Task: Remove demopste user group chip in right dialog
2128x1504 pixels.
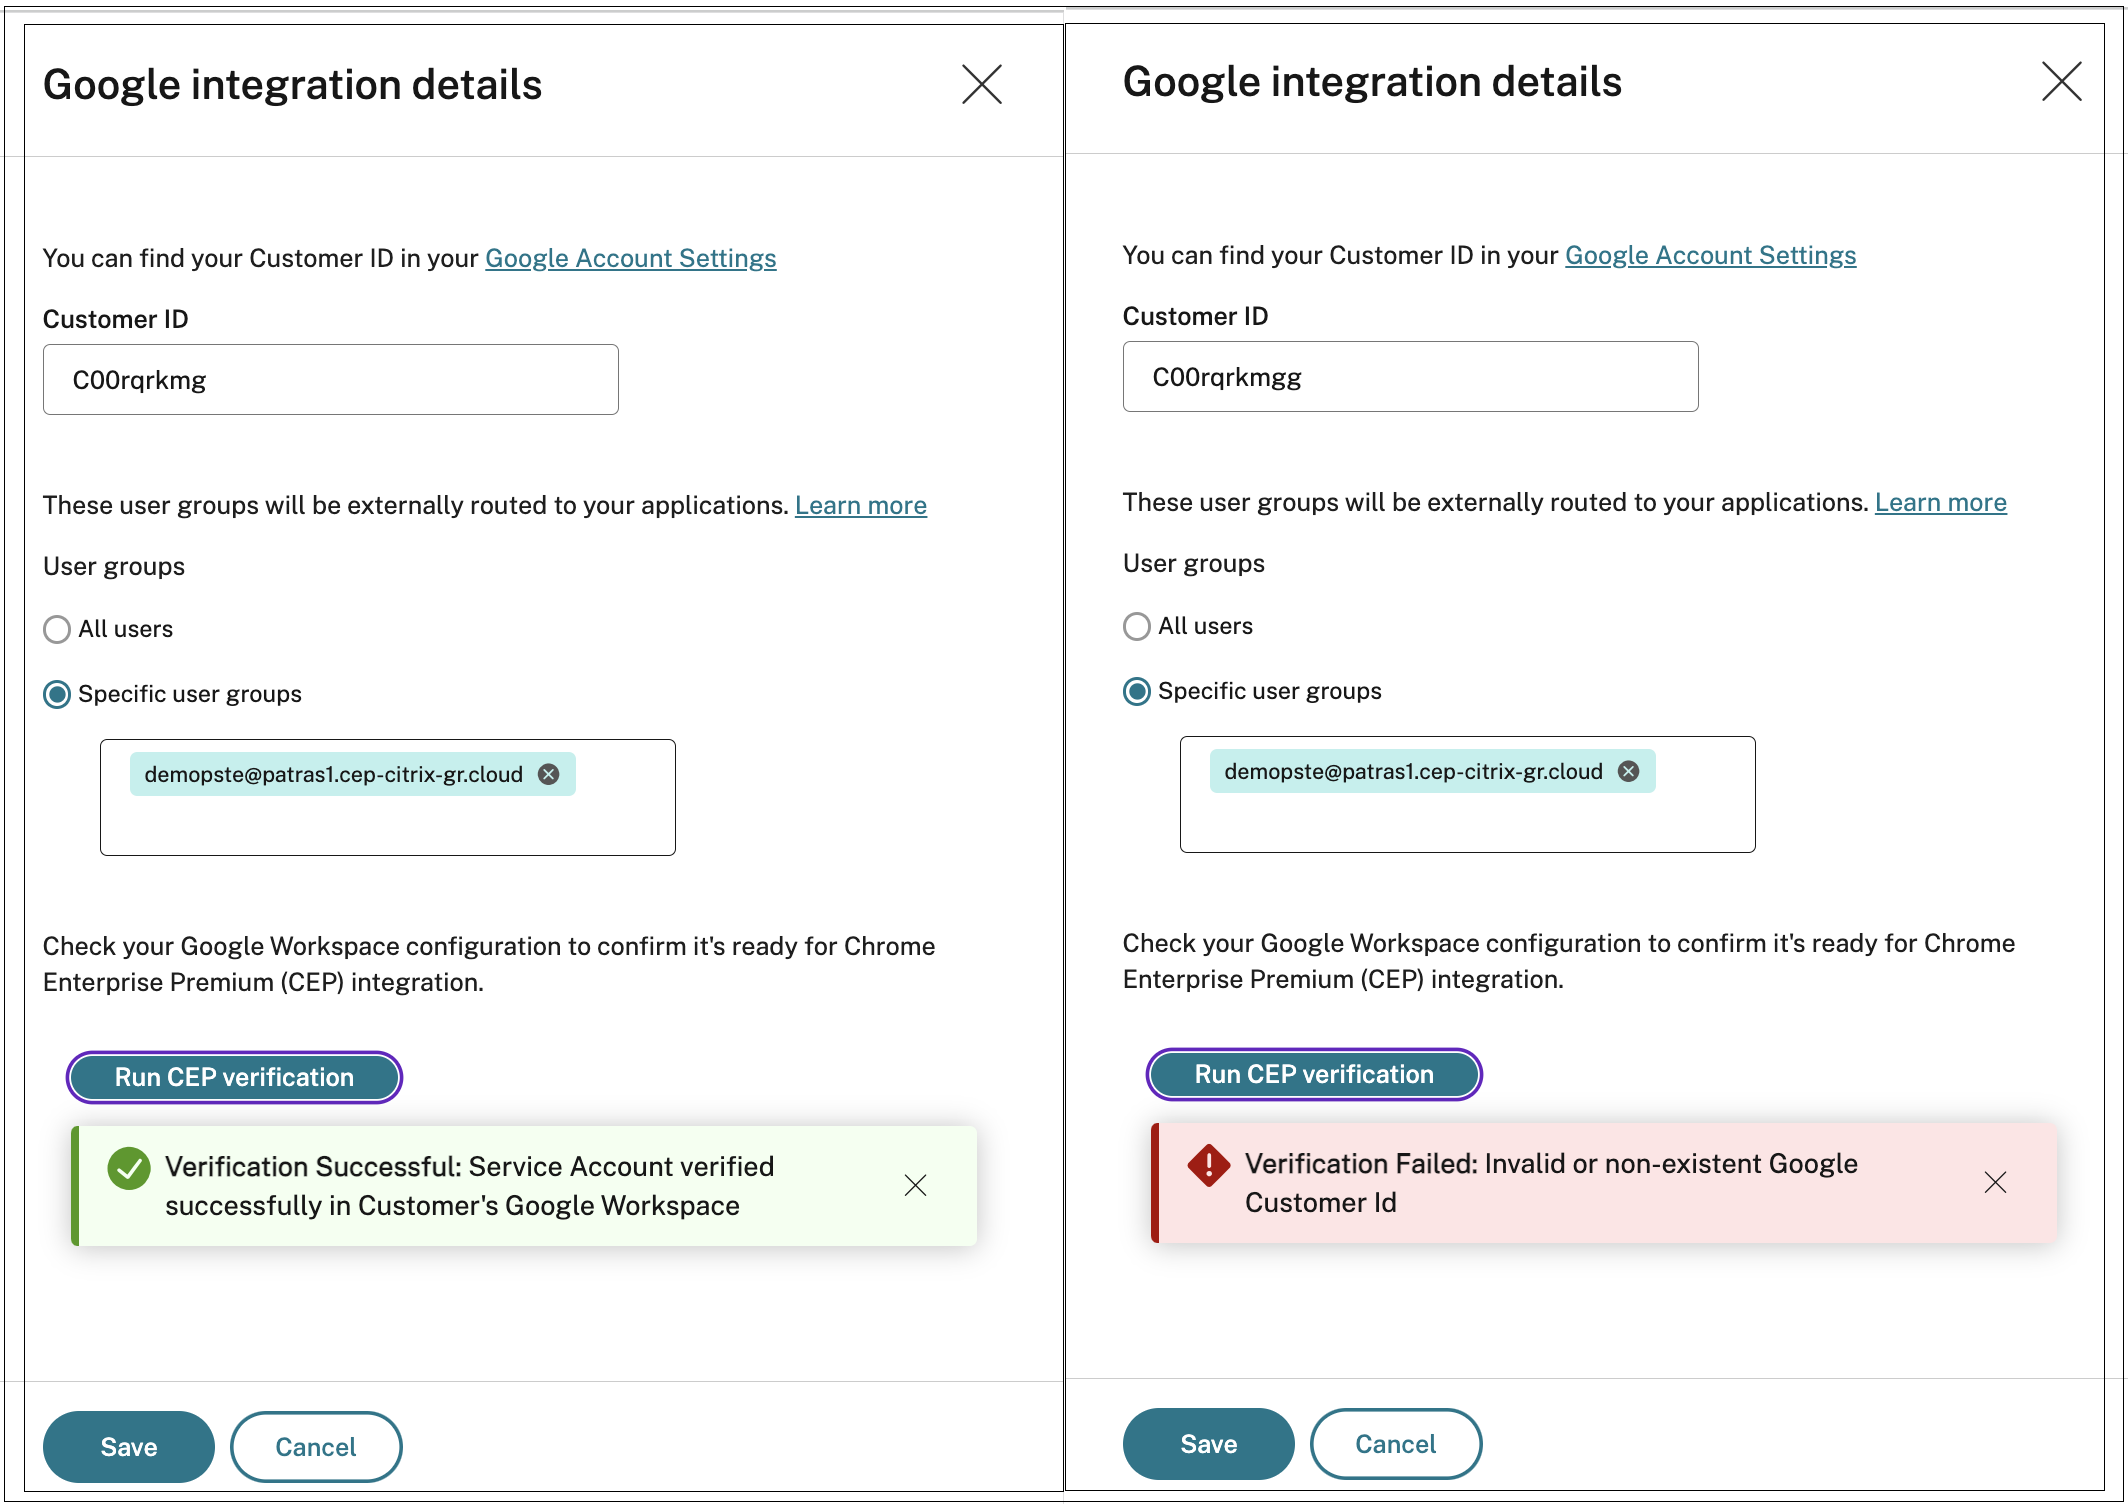Action: 1628,770
